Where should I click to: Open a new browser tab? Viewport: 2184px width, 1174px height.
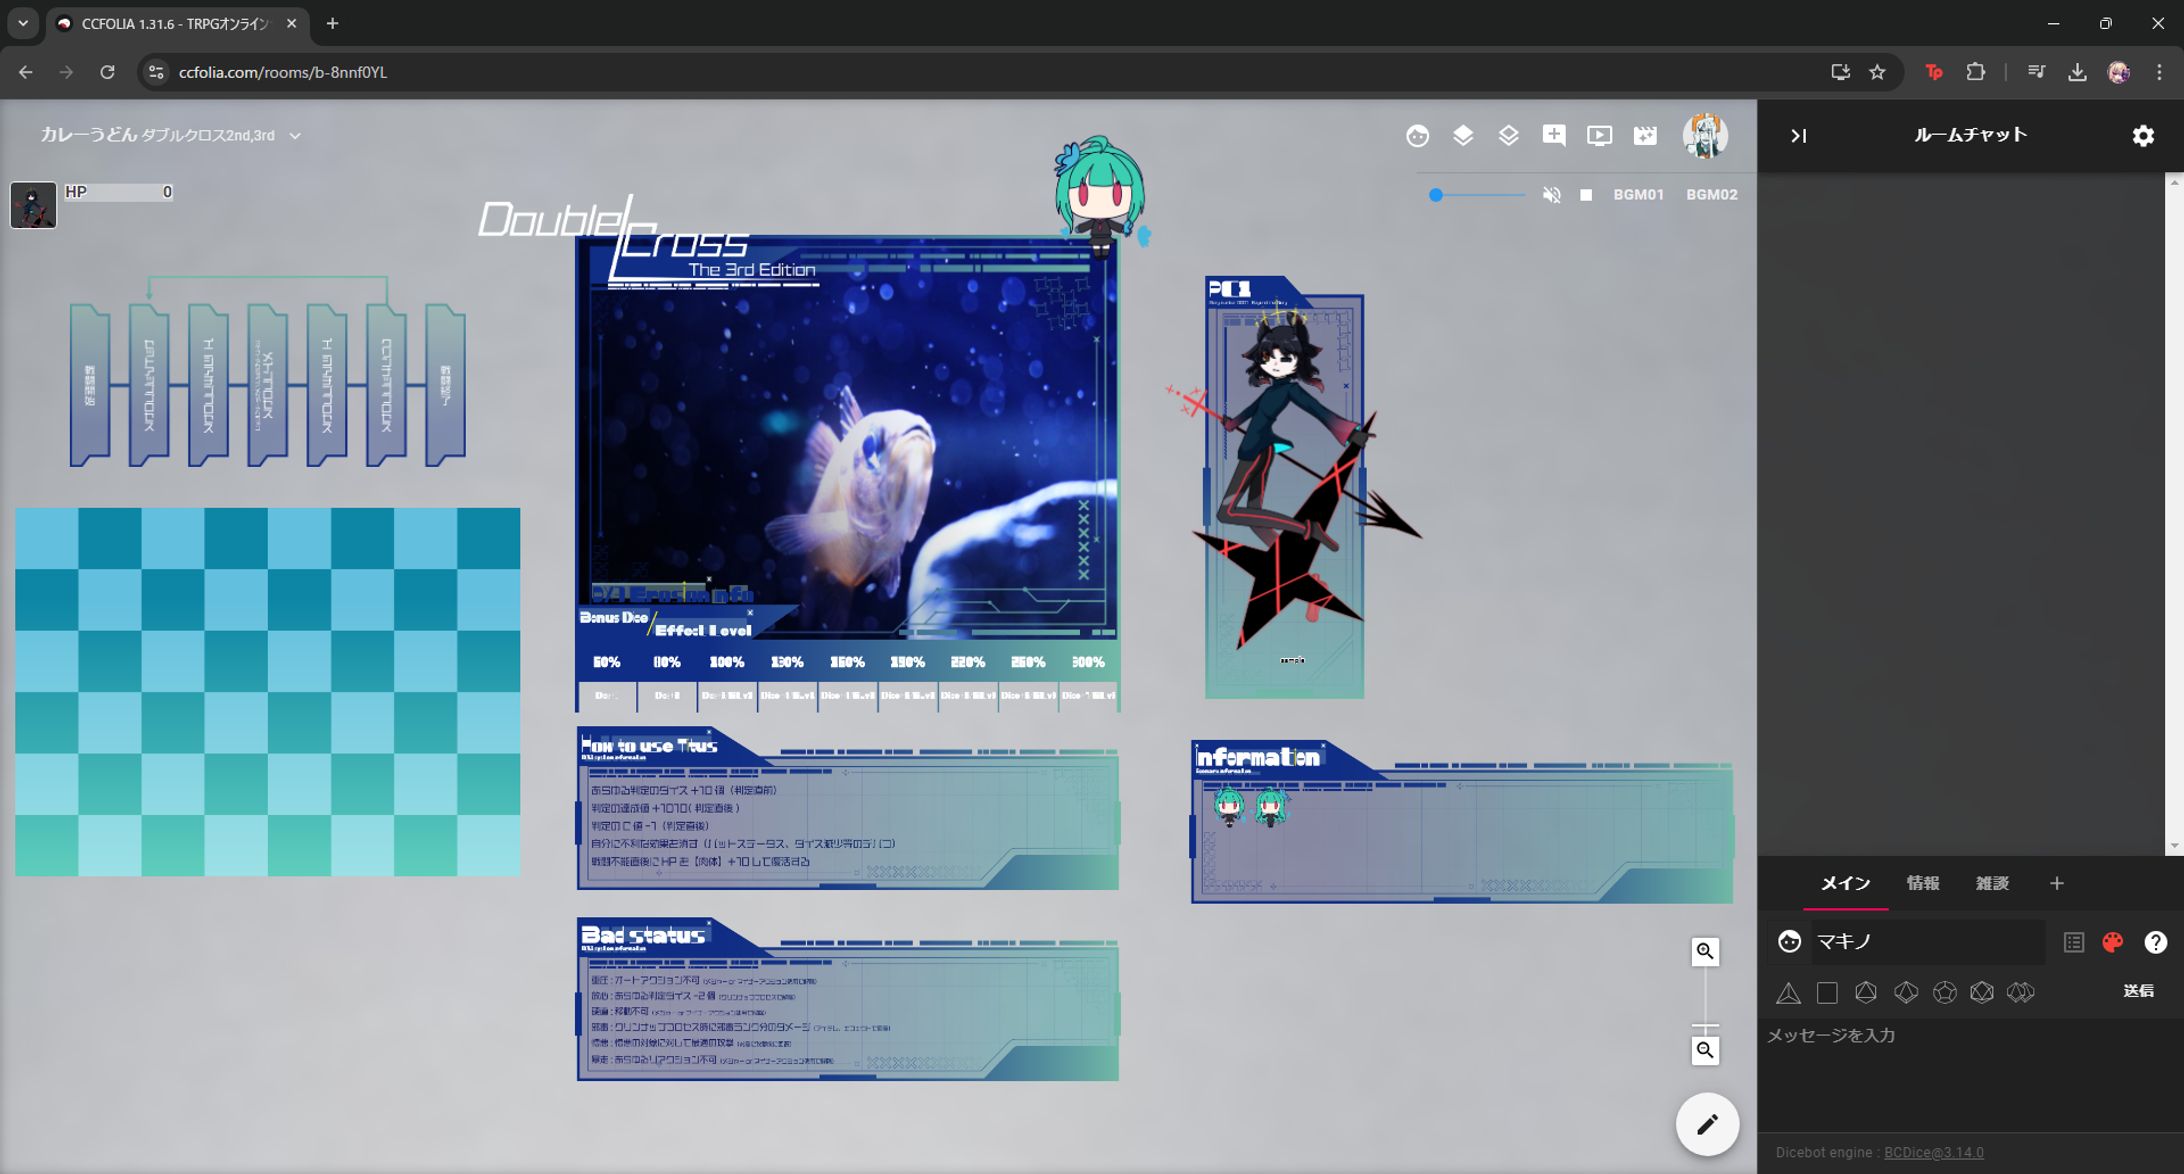point(332,23)
